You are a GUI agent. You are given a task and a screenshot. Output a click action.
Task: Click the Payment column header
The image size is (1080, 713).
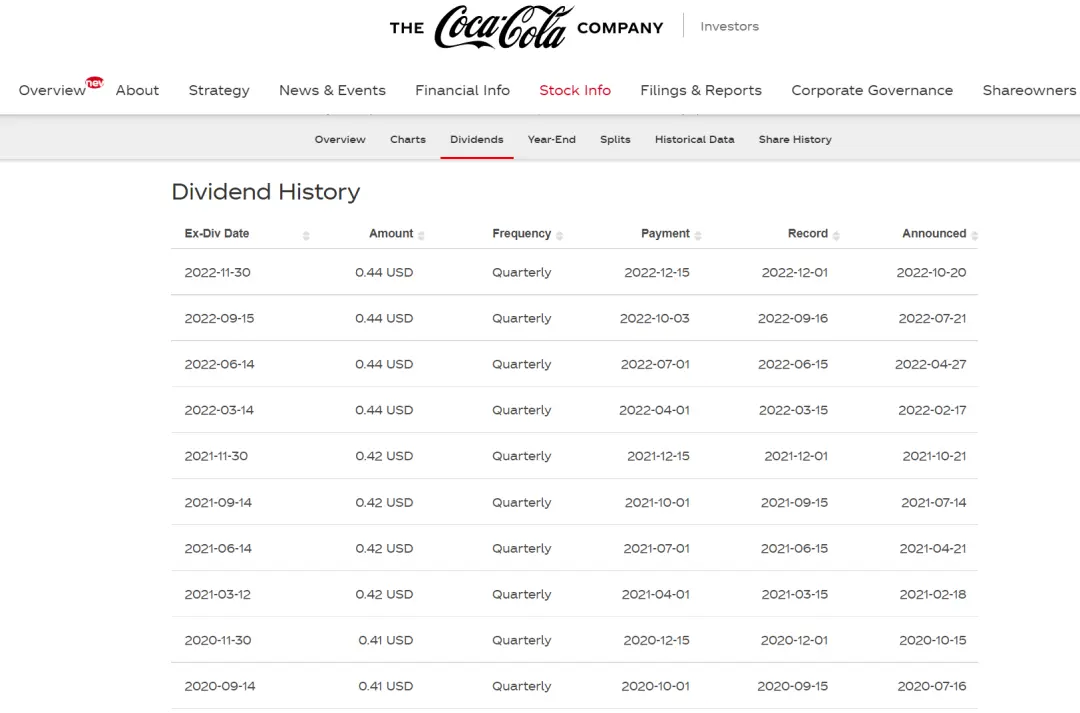pos(665,234)
